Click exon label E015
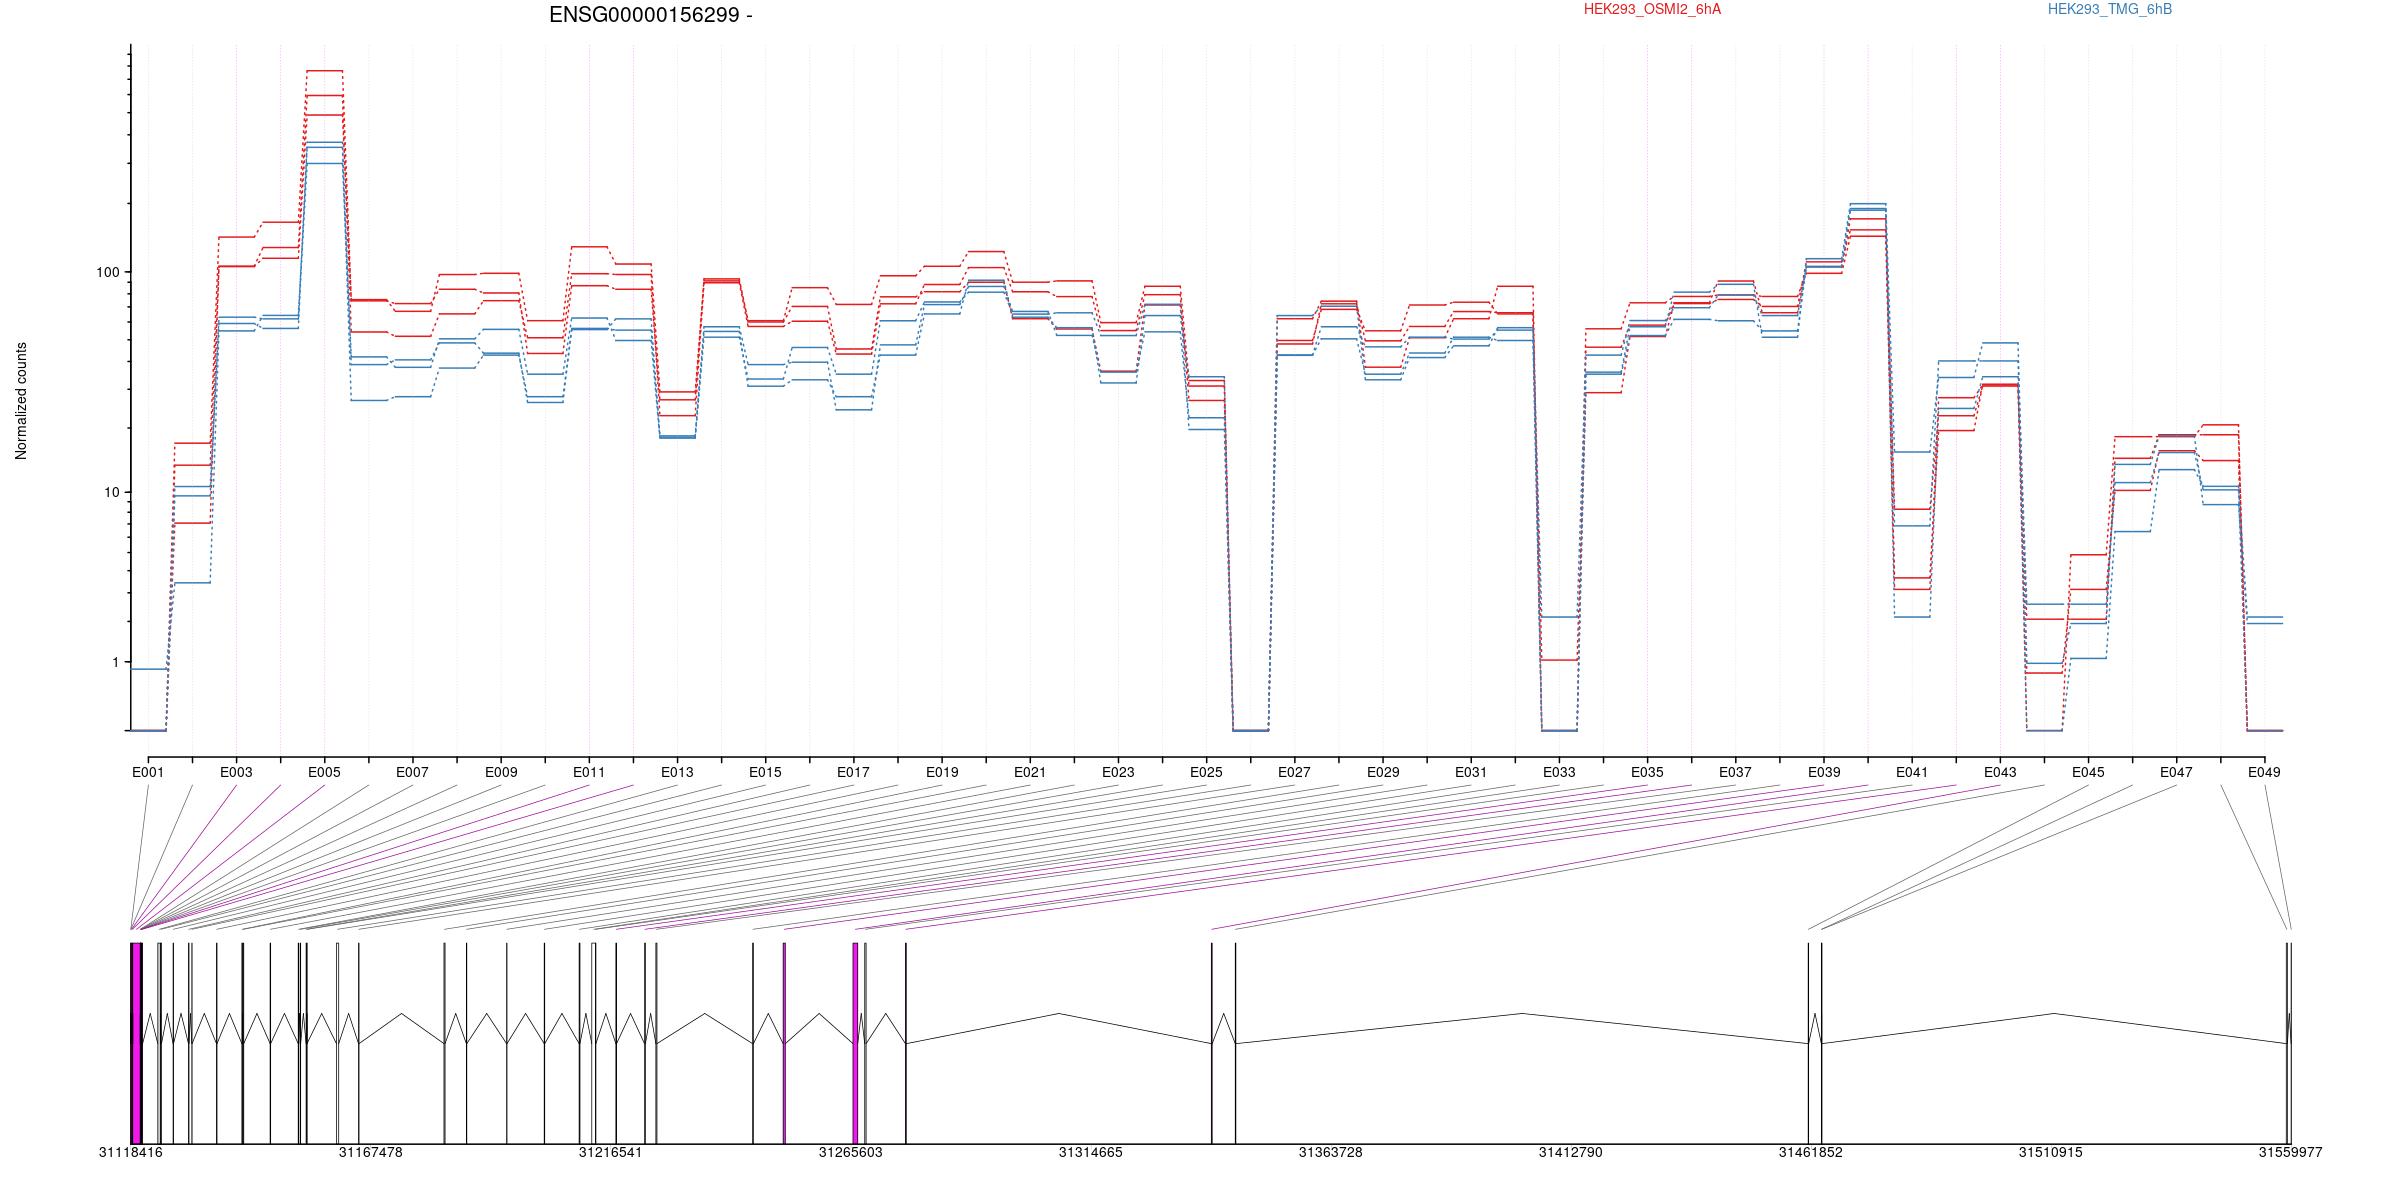The width and height of the screenshot is (2400, 1200). [765, 772]
